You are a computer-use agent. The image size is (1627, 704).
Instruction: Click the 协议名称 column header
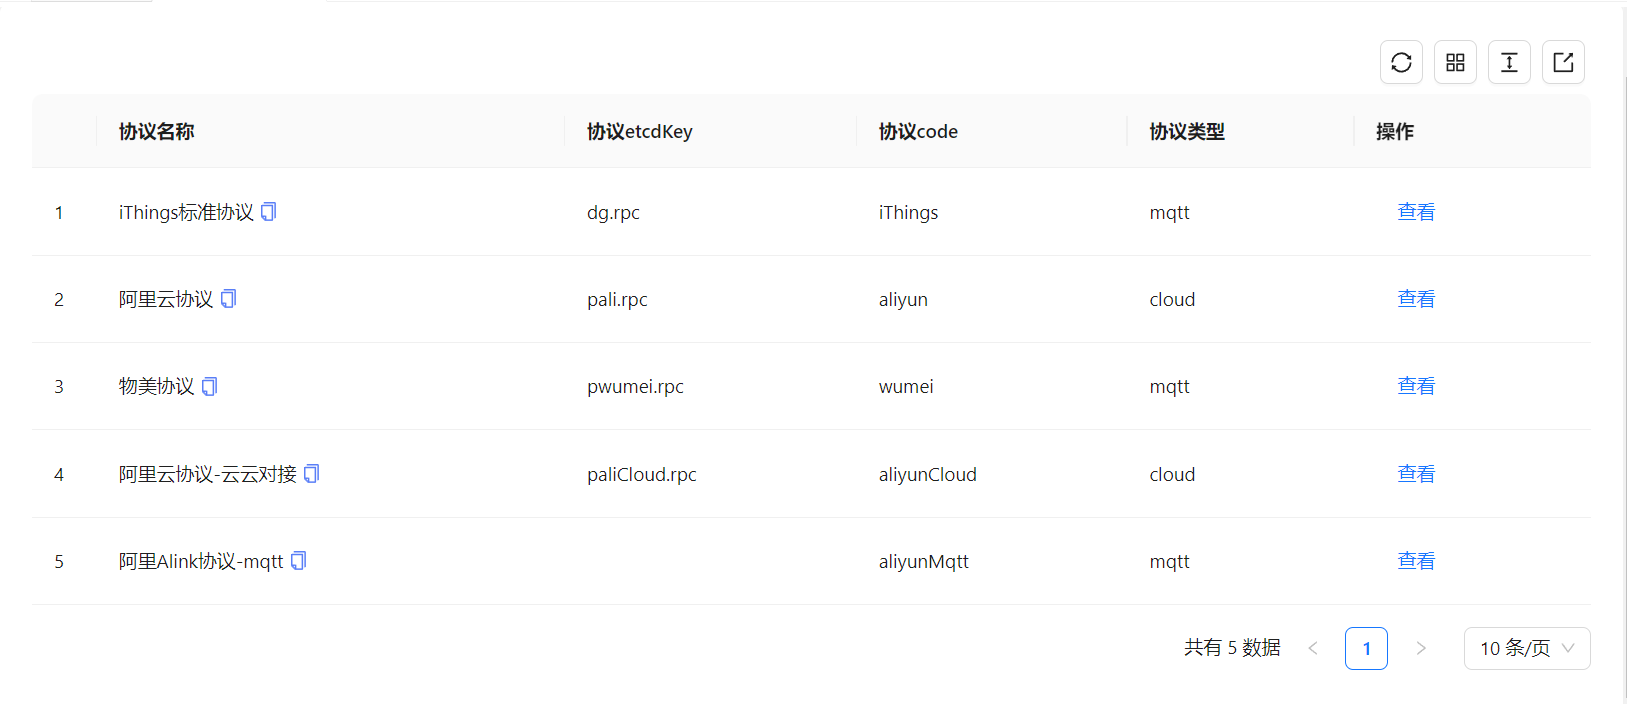157,131
